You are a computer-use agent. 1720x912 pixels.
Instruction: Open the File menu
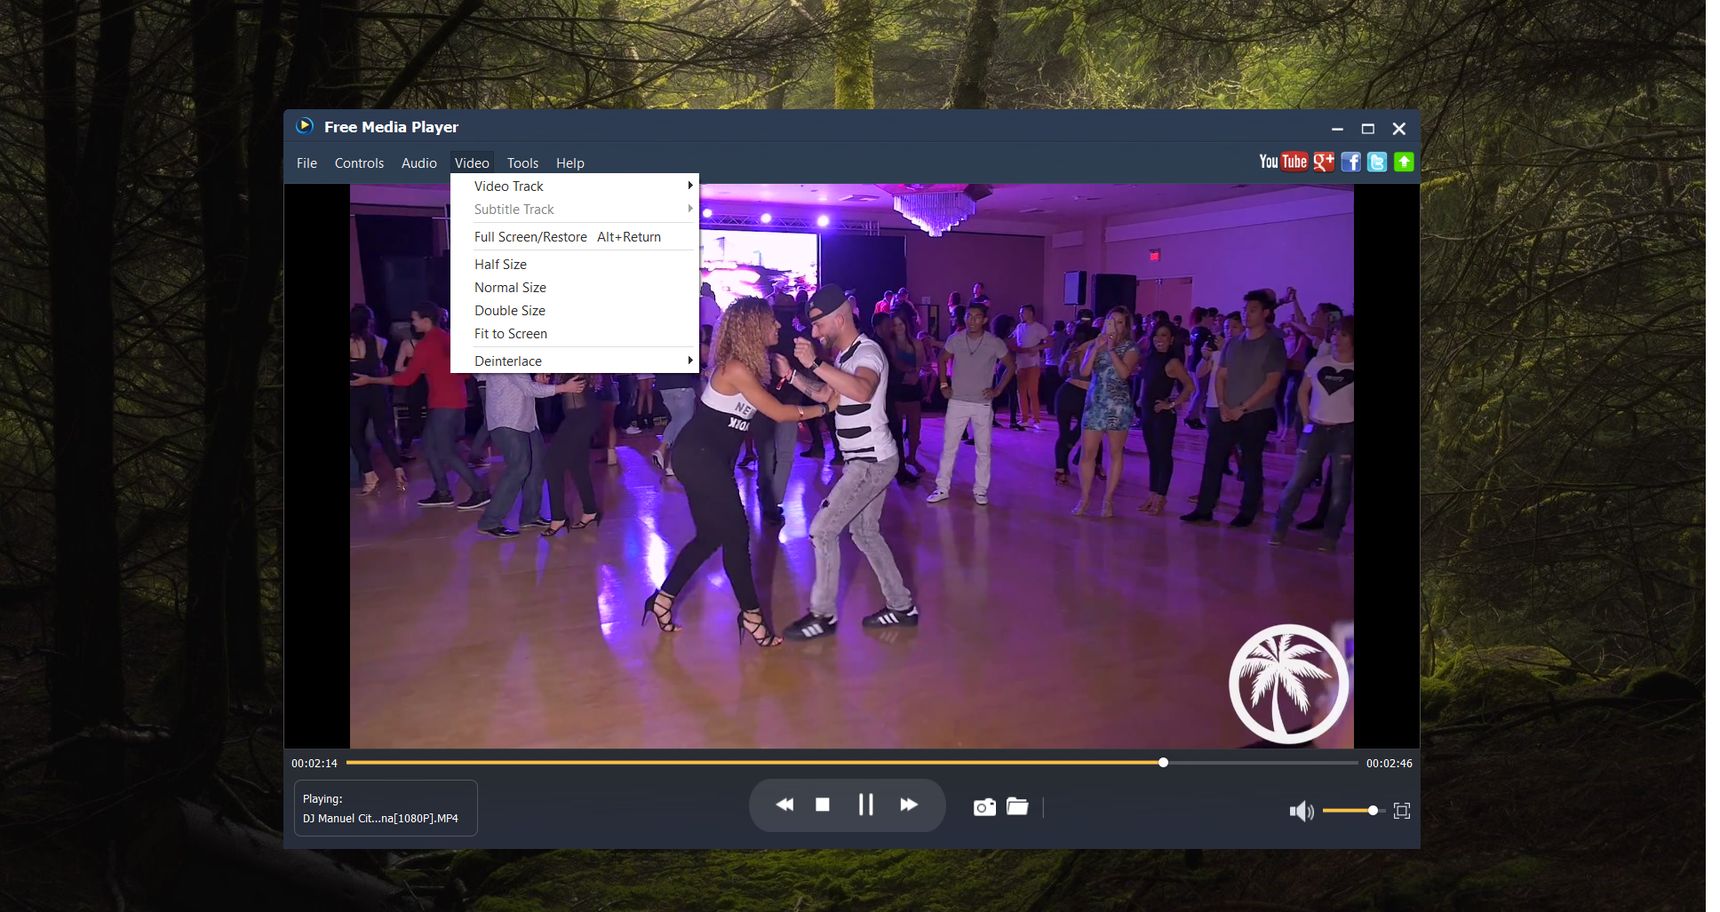coord(307,163)
